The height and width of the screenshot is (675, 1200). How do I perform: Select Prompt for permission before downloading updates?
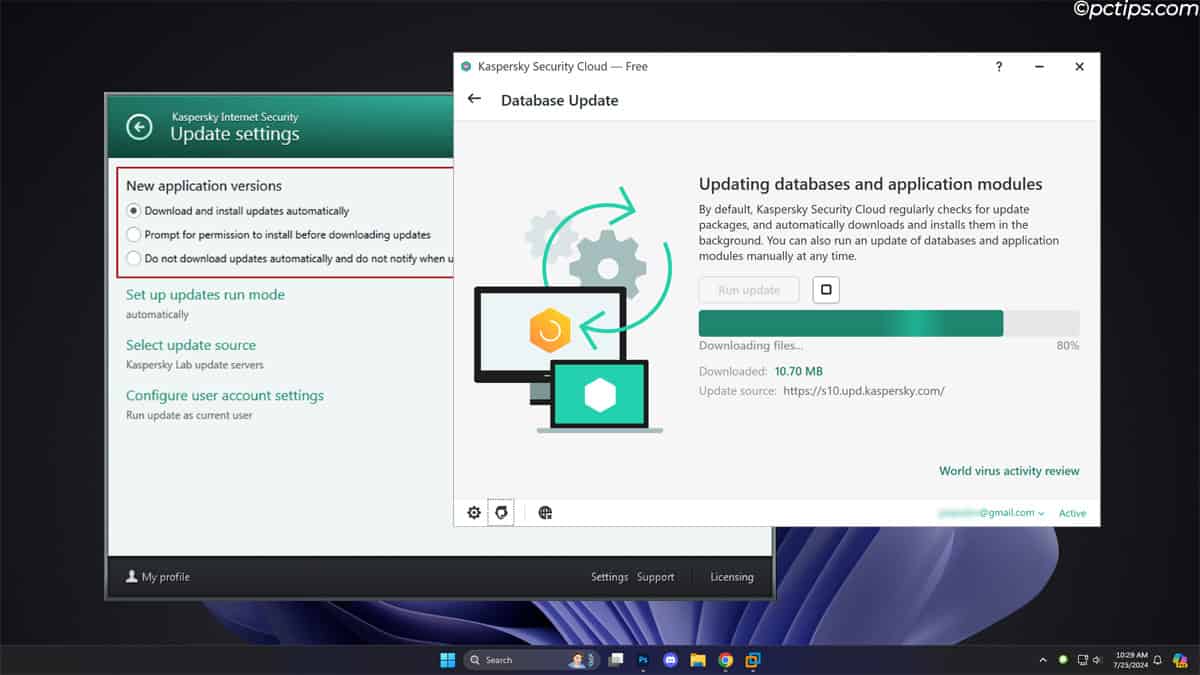[134, 235]
